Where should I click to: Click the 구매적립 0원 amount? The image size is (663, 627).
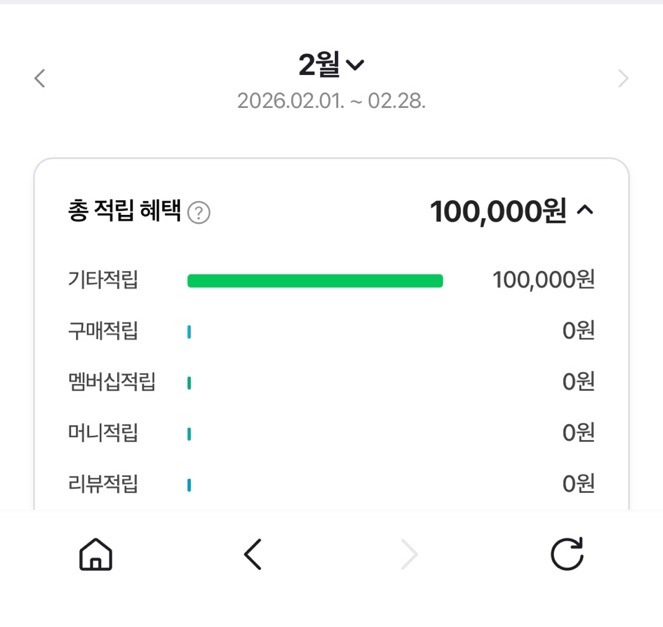click(578, 331)
